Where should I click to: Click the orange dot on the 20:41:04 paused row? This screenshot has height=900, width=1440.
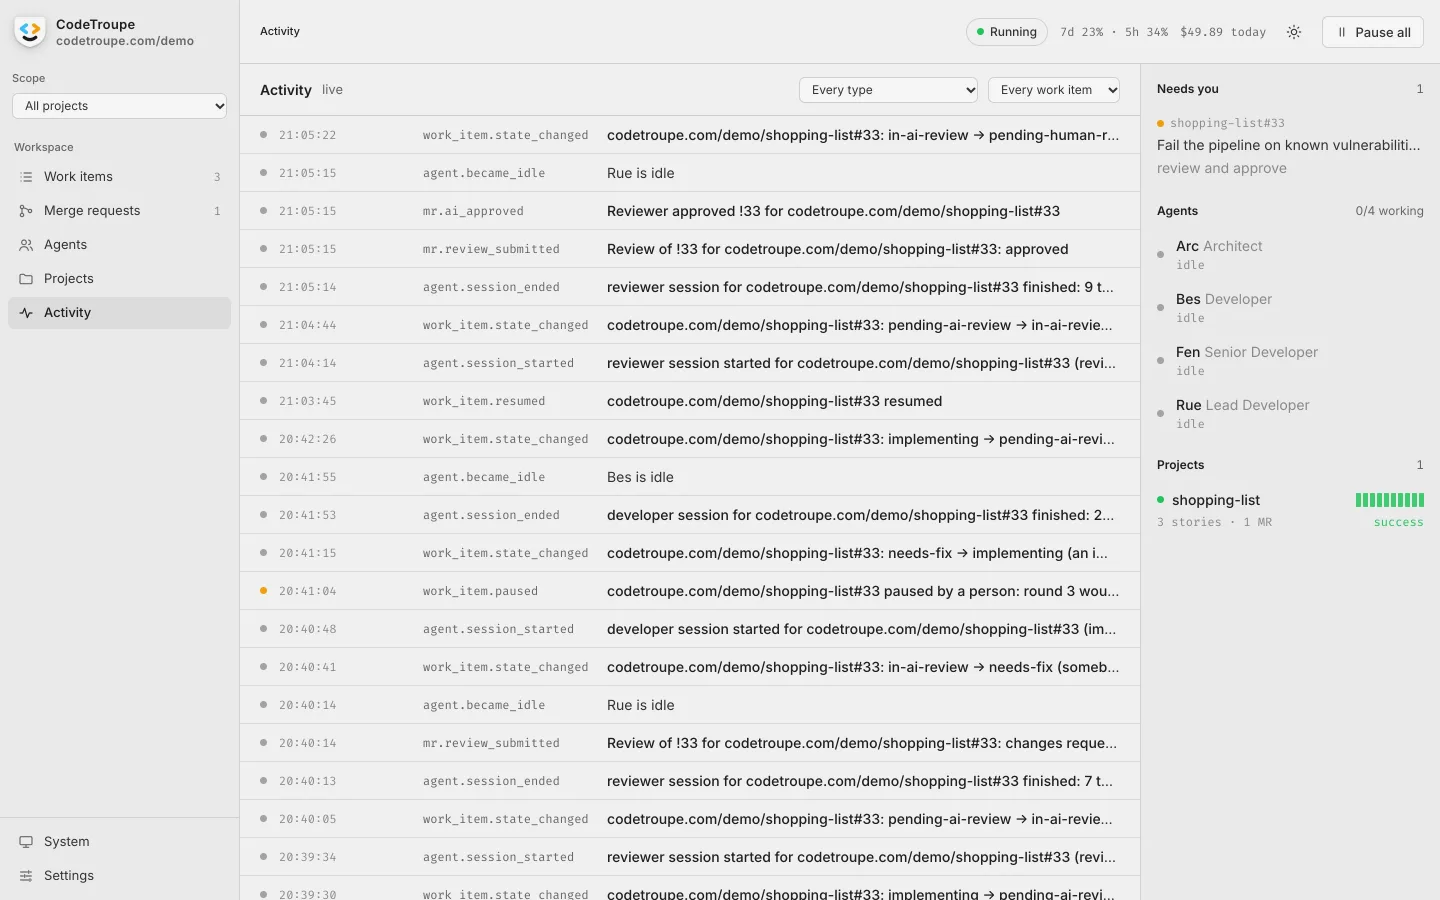tap(263, 590)
